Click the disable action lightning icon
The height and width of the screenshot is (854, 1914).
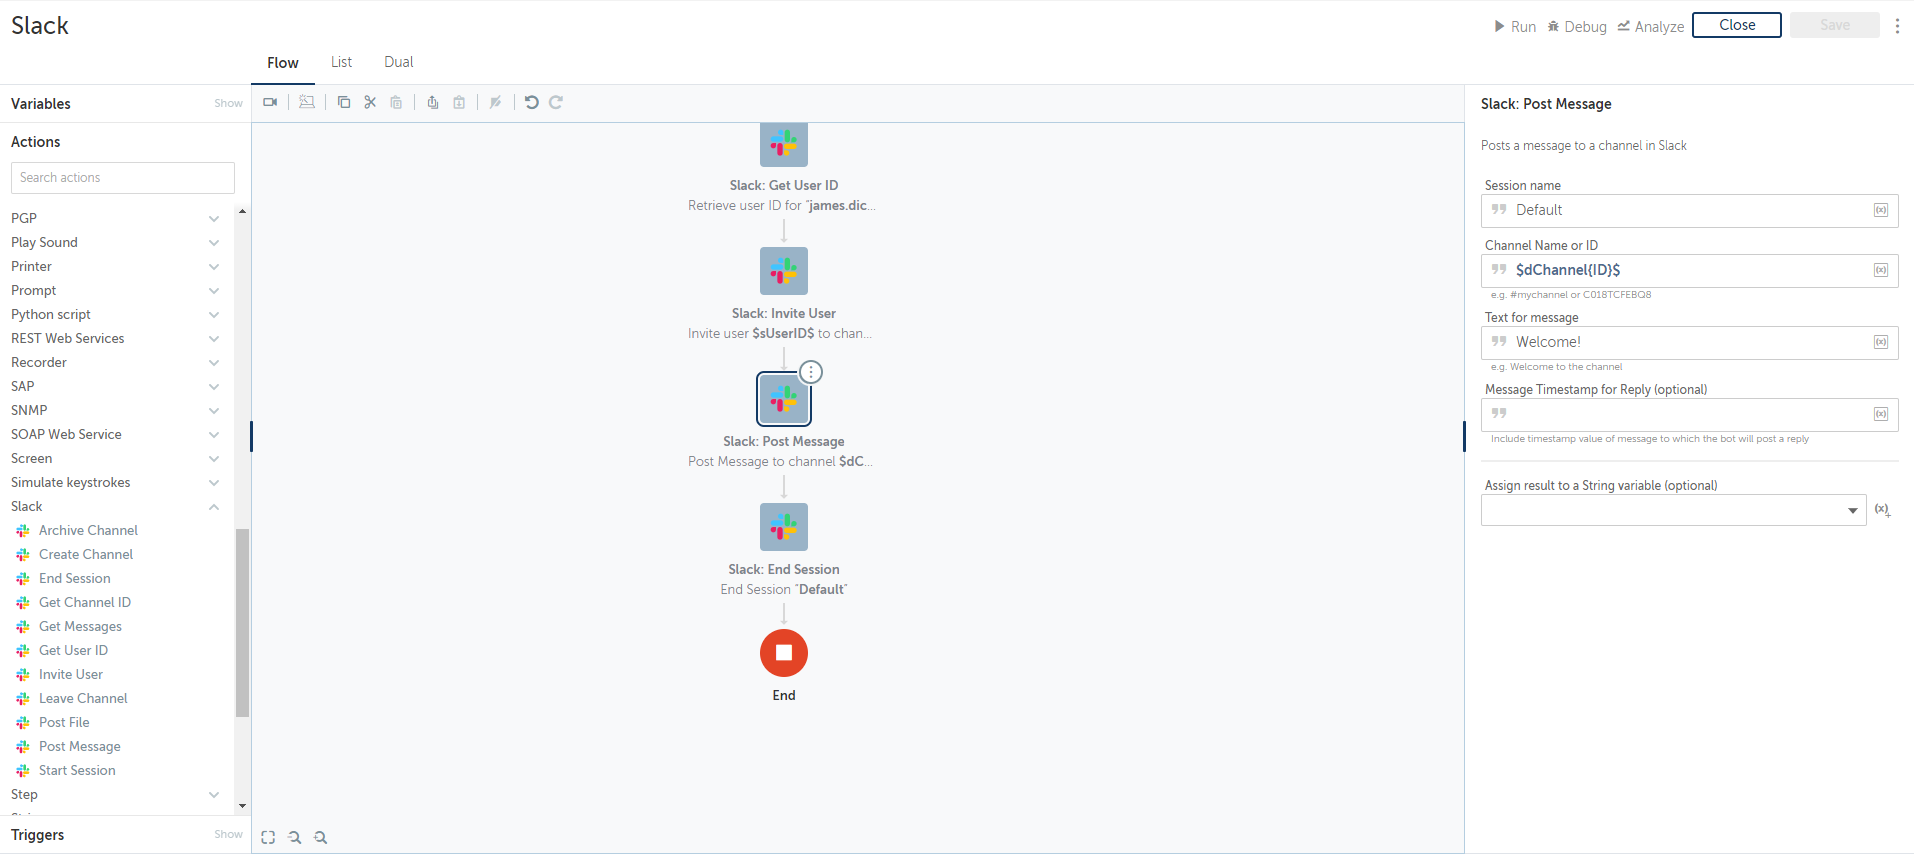(x=495, y=102)
